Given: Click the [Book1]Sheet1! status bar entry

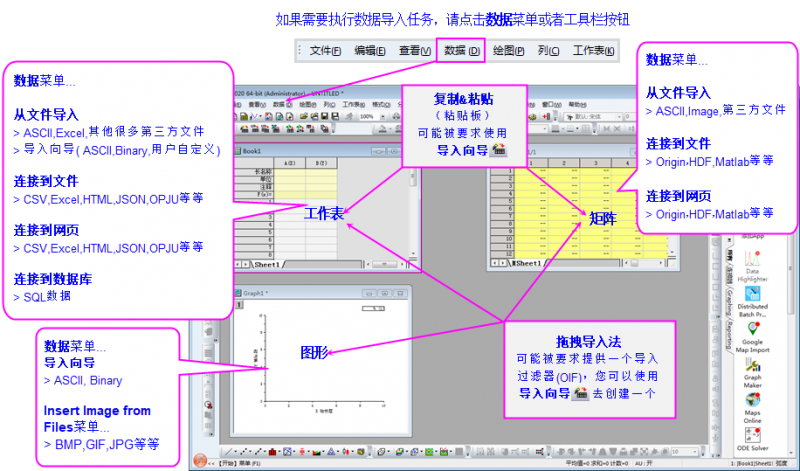Looking at the screenshot, I should 752,463.
